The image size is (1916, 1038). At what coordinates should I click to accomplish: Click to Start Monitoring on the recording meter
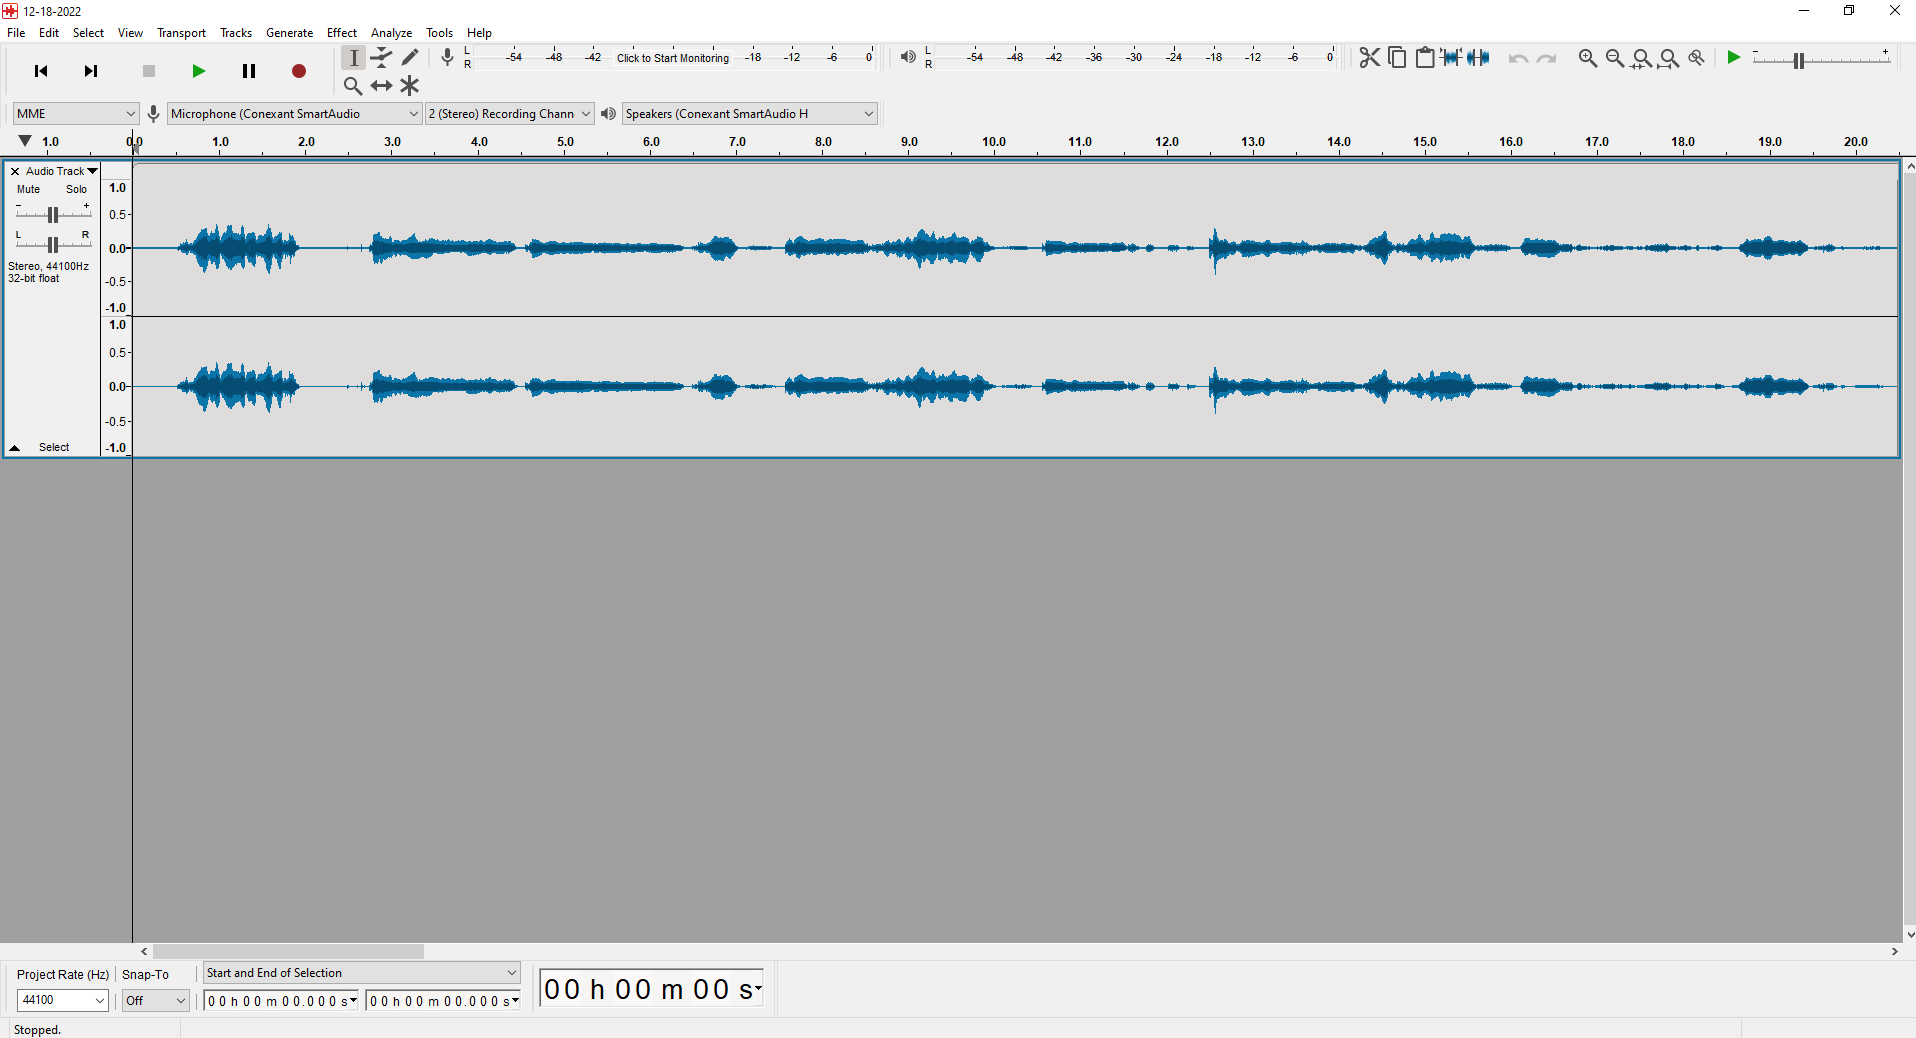672,58
